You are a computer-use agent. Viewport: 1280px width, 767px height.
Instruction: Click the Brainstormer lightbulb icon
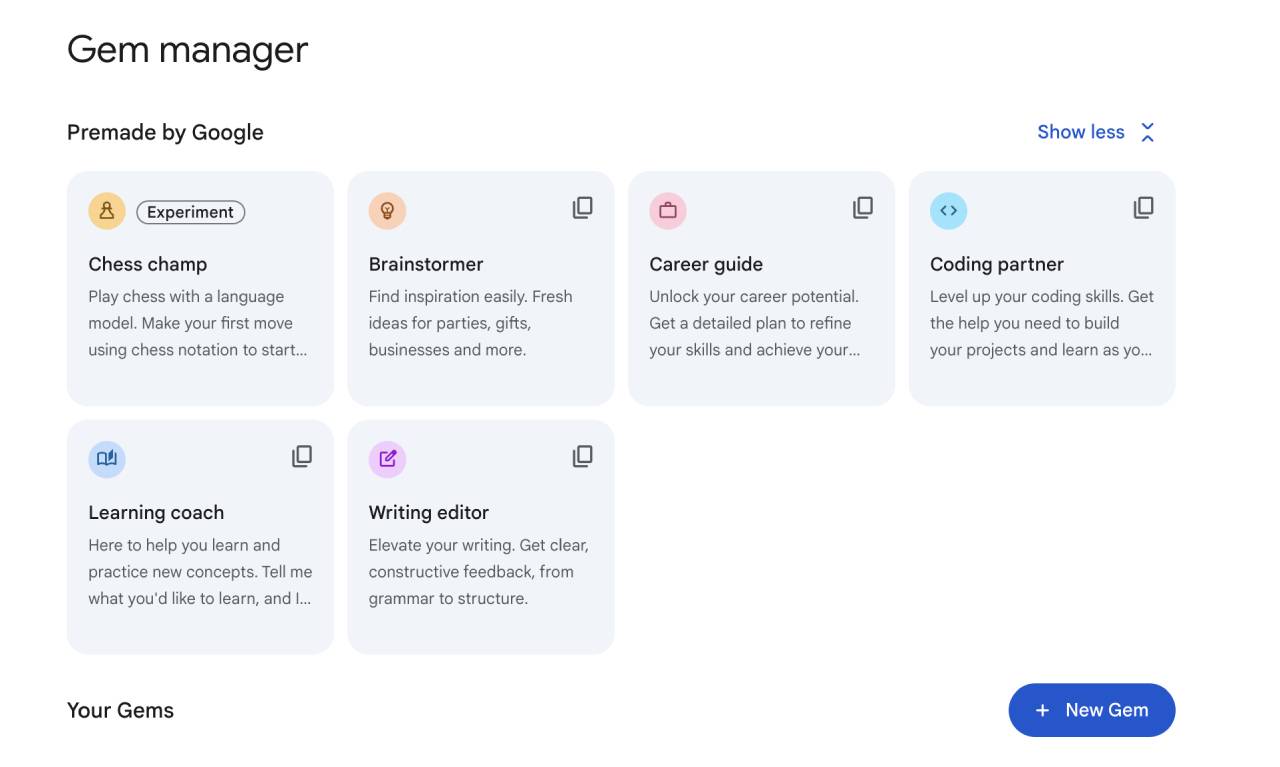[x=387, y=211]
